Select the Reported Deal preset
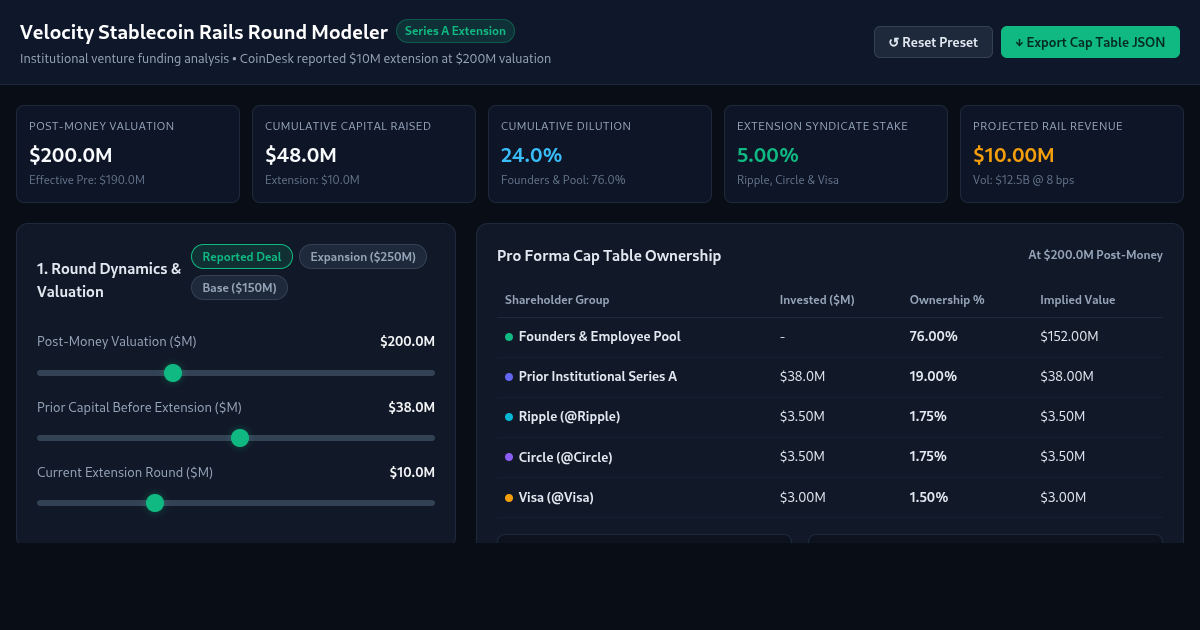The width and height of the screenshot is (1200, 630). point(242,257)
